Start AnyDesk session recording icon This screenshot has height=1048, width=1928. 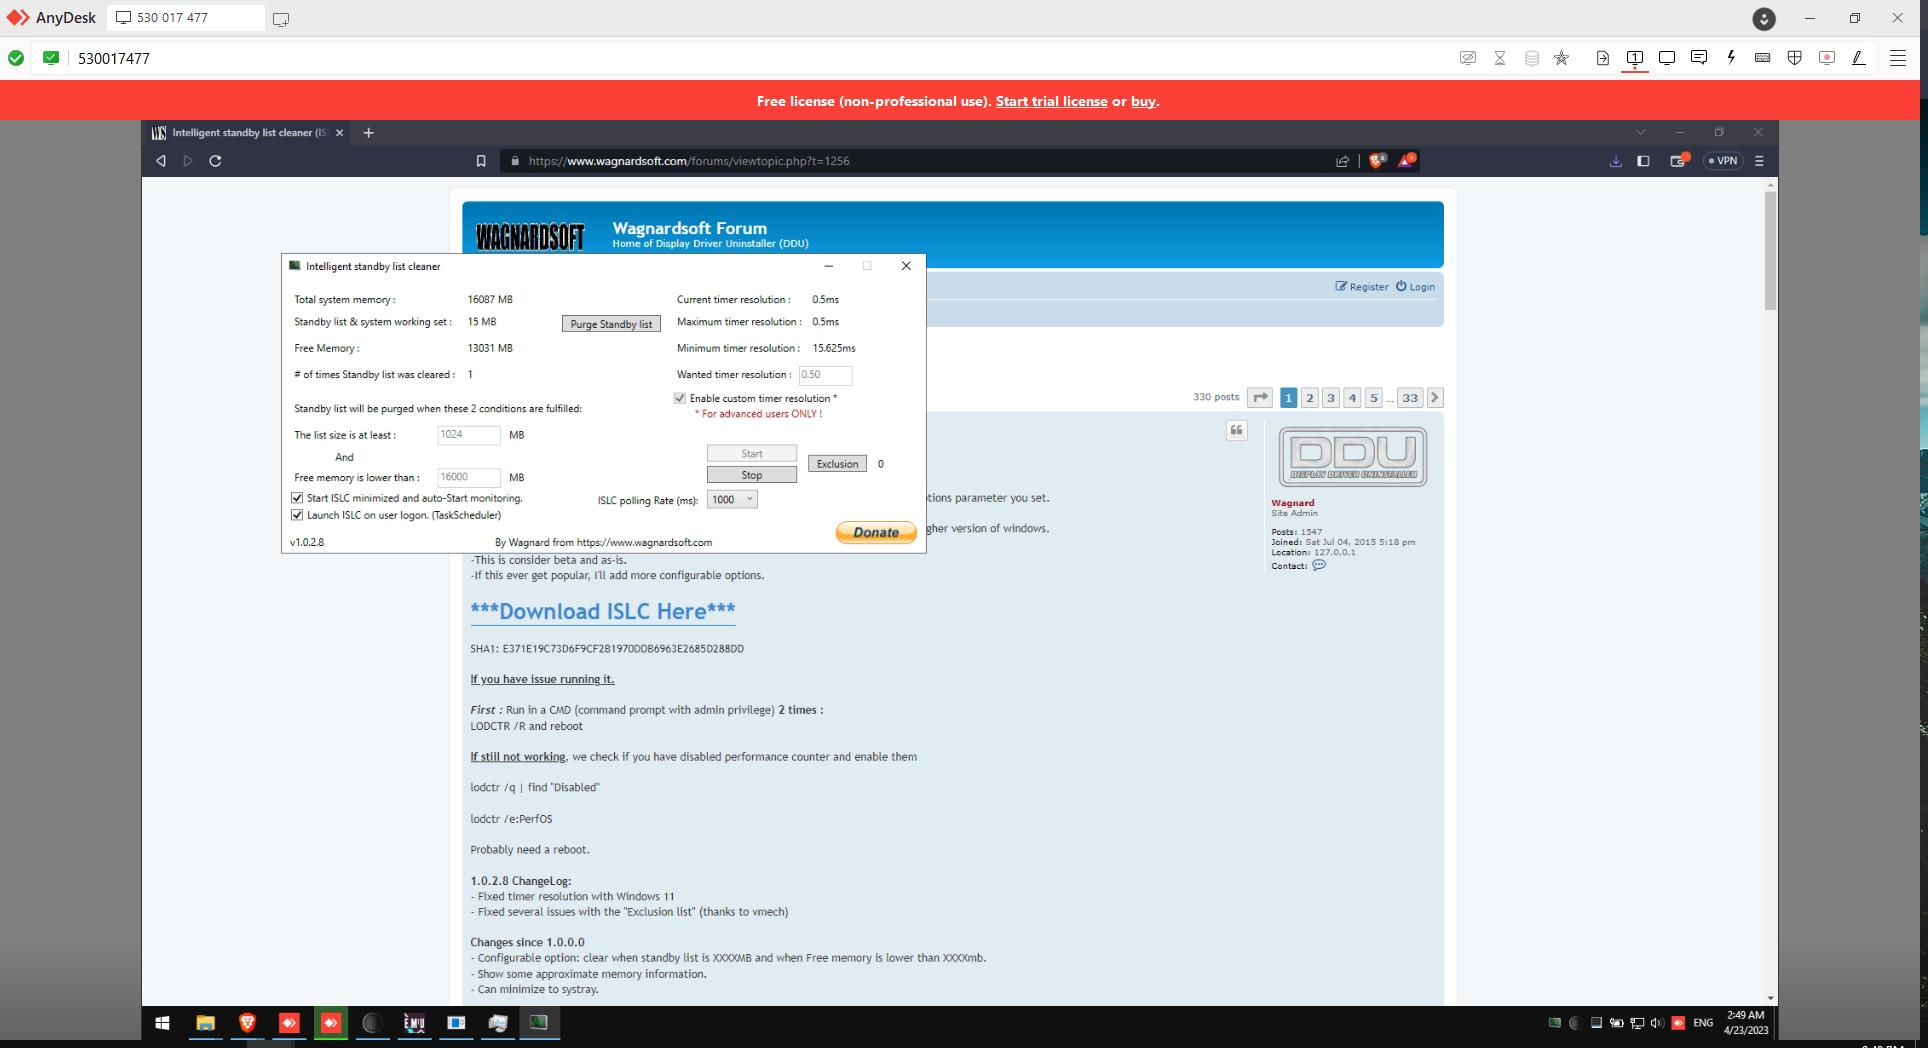1826,58
